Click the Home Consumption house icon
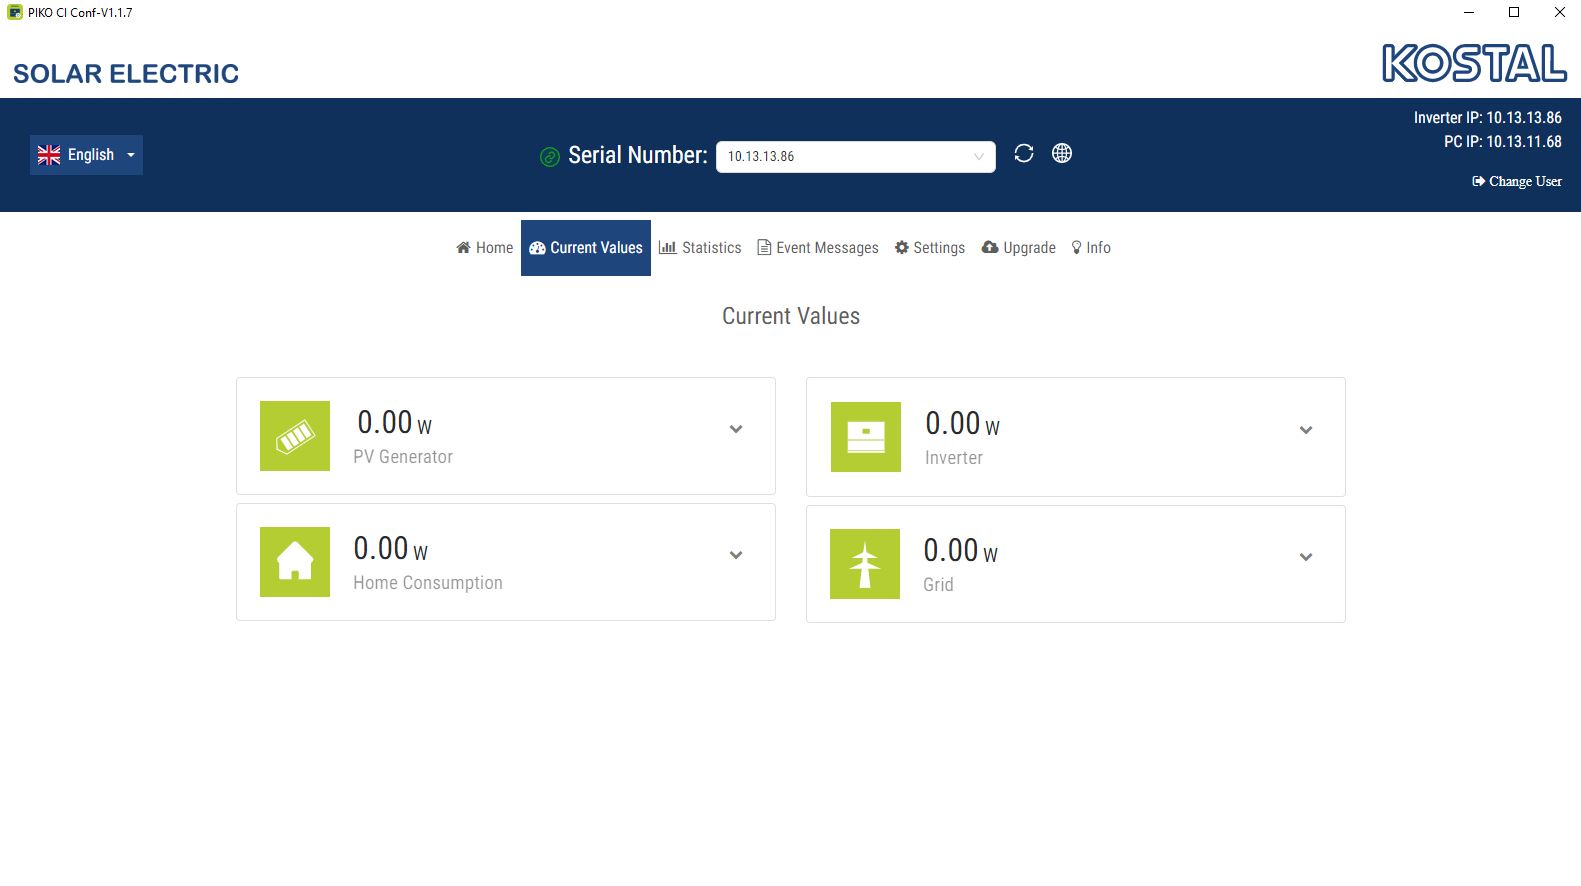1581x886 pixels. coord(295,562)
